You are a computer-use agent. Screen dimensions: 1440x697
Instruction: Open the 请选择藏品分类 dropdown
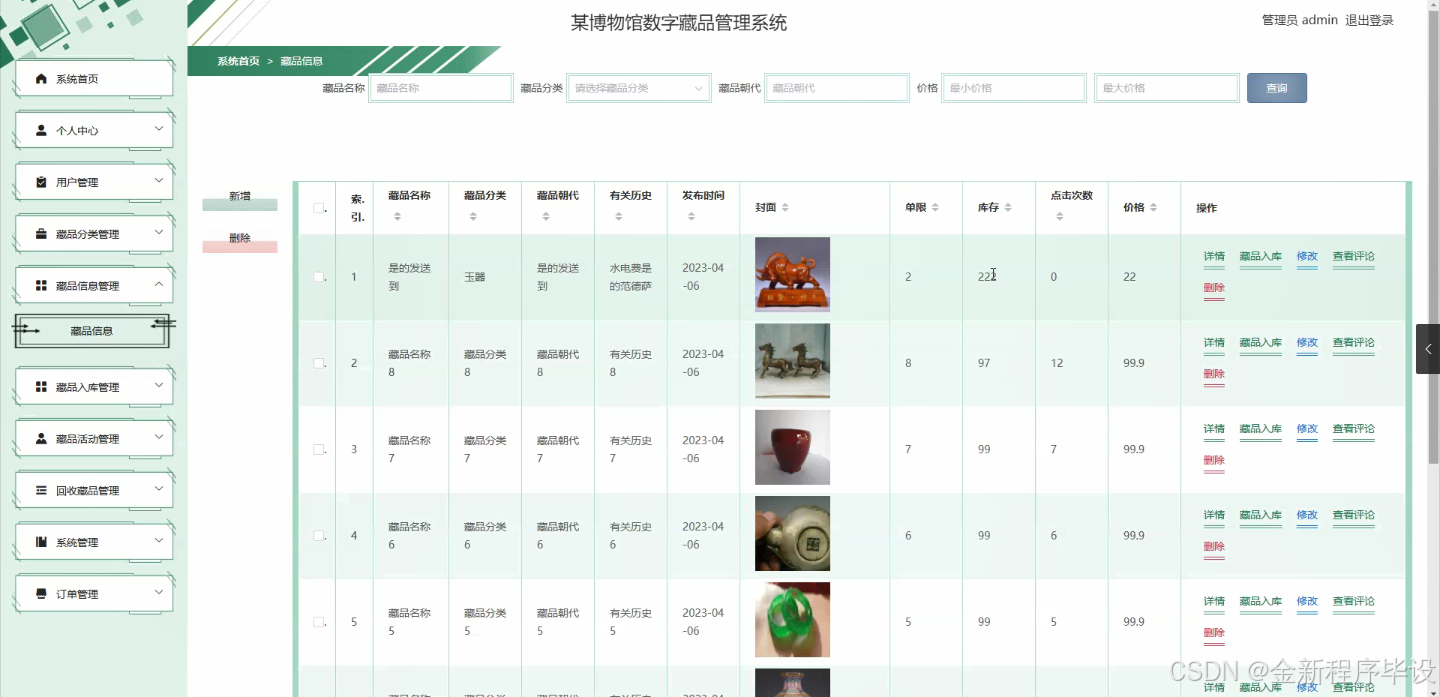(638, 88)
